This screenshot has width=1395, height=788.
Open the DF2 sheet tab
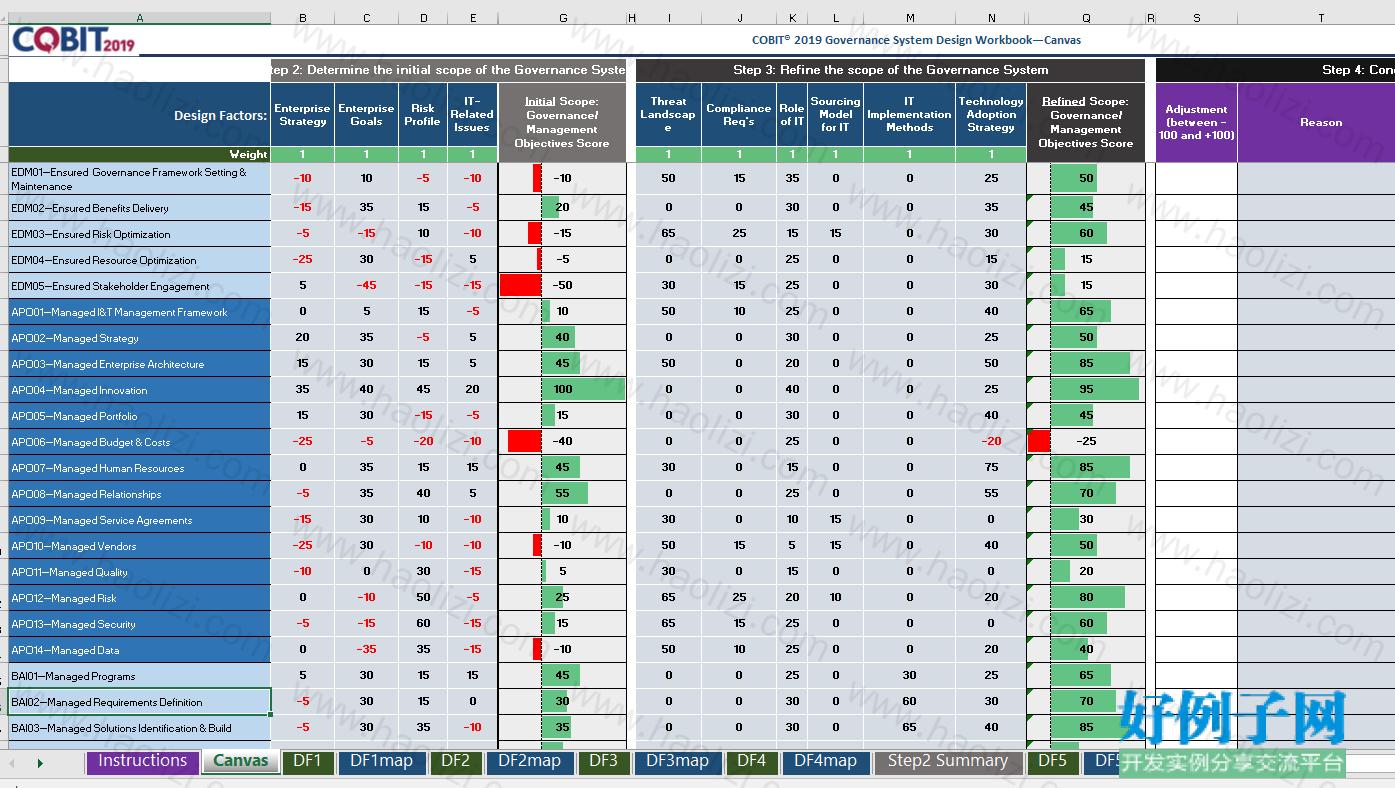(455, 761)
